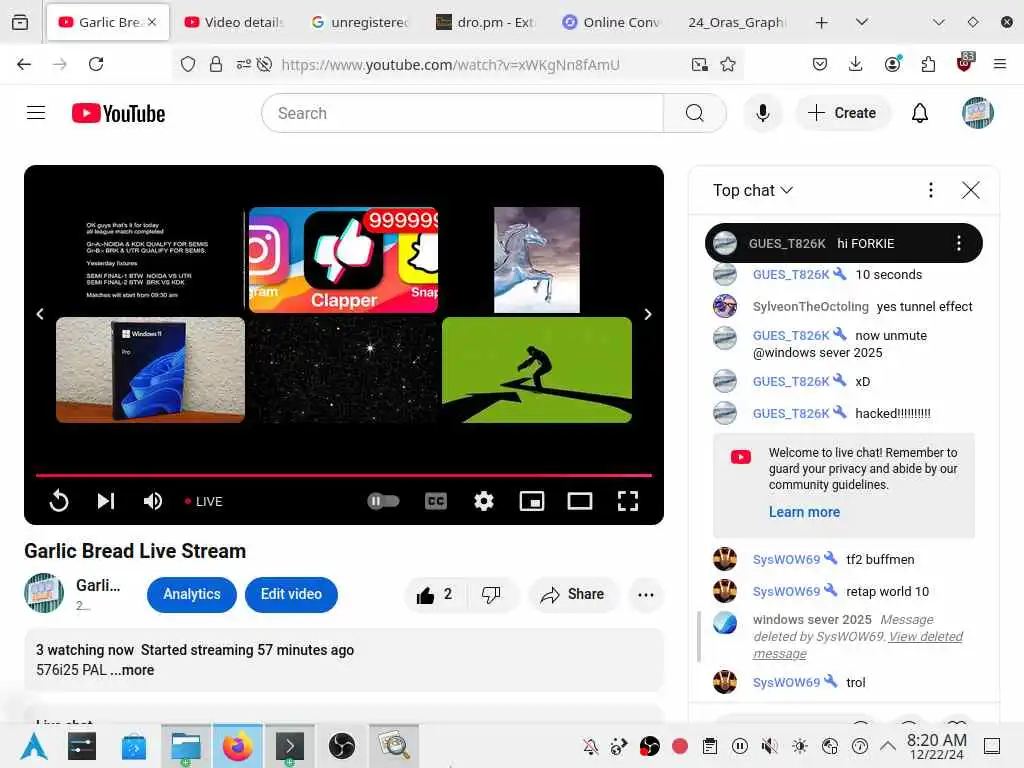The width and height of the screenshot is (1024, 768).
Task: Dislike the video
Action: [x=491, y=594]
